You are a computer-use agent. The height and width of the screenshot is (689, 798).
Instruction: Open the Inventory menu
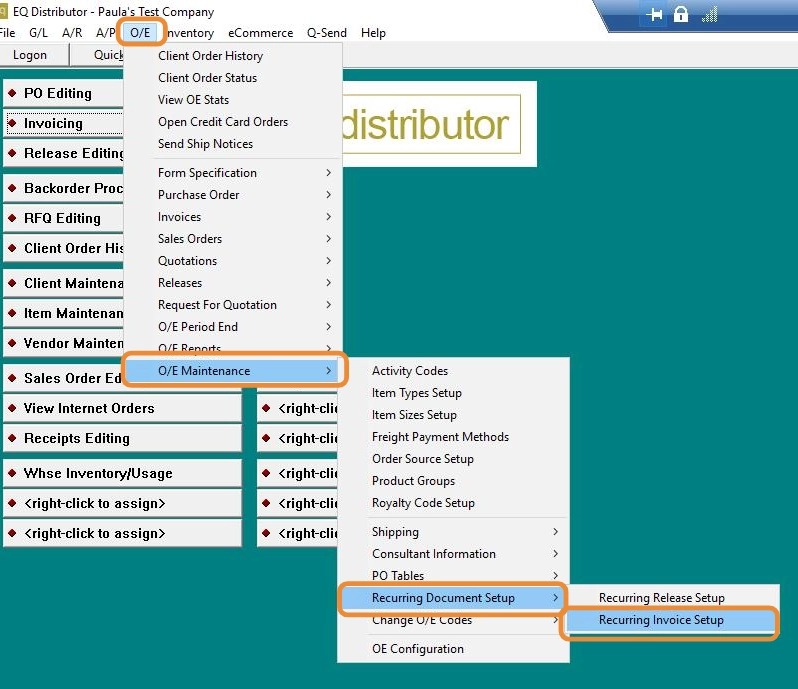pos(190,33)
